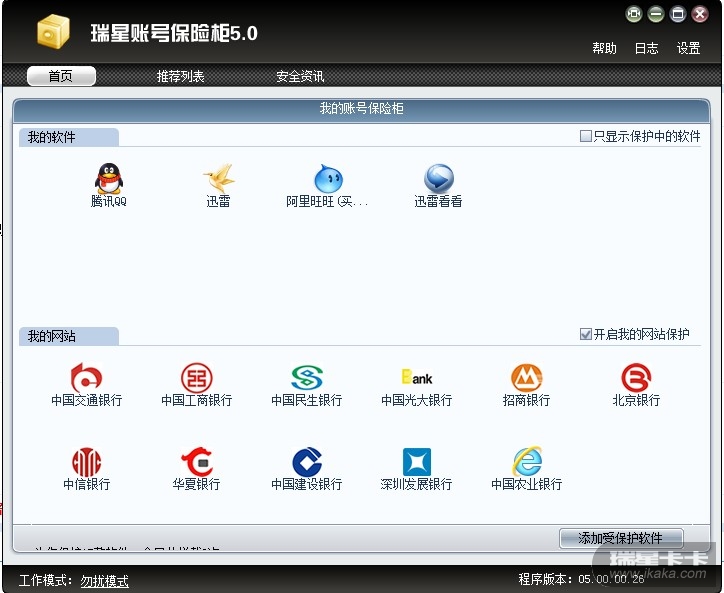The width and height of the screenshot is (724, 593).
Task: Switch to the 安全资讯 tab
Action: click(300, 76)
